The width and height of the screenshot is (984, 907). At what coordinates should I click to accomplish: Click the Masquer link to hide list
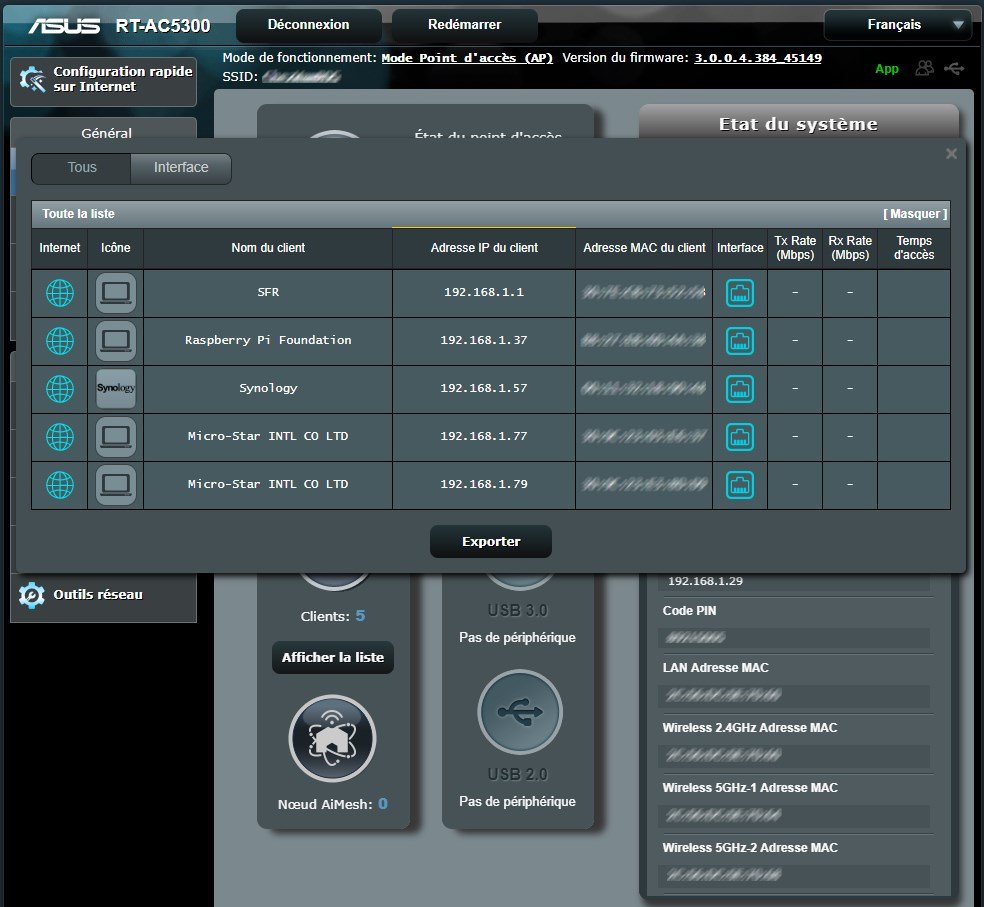click(x=915, y=214)
